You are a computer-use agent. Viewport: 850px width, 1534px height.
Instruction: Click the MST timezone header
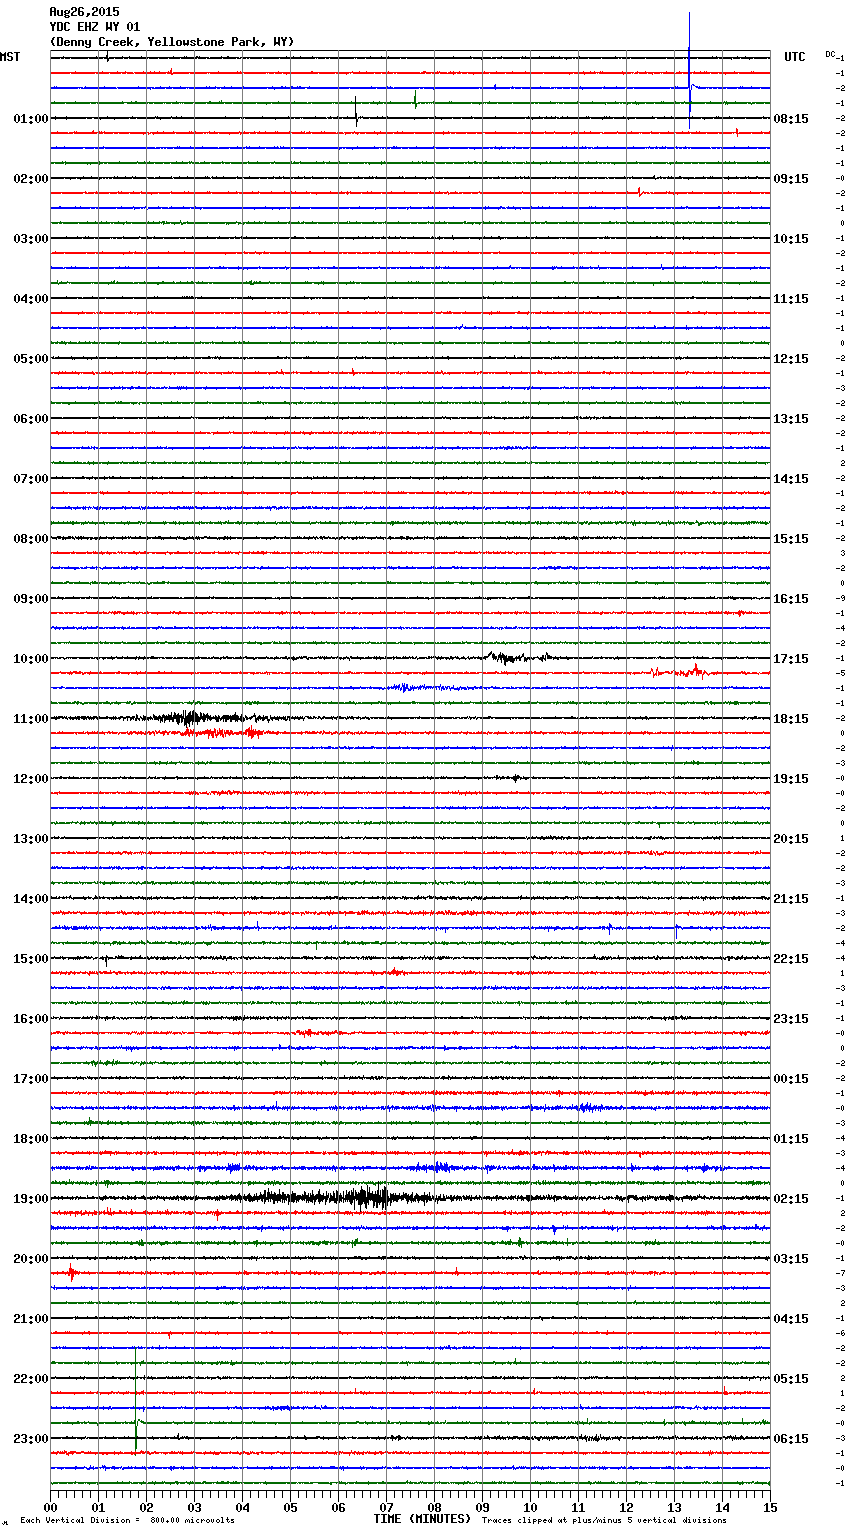pyautogui.click(x=10, y=57)
